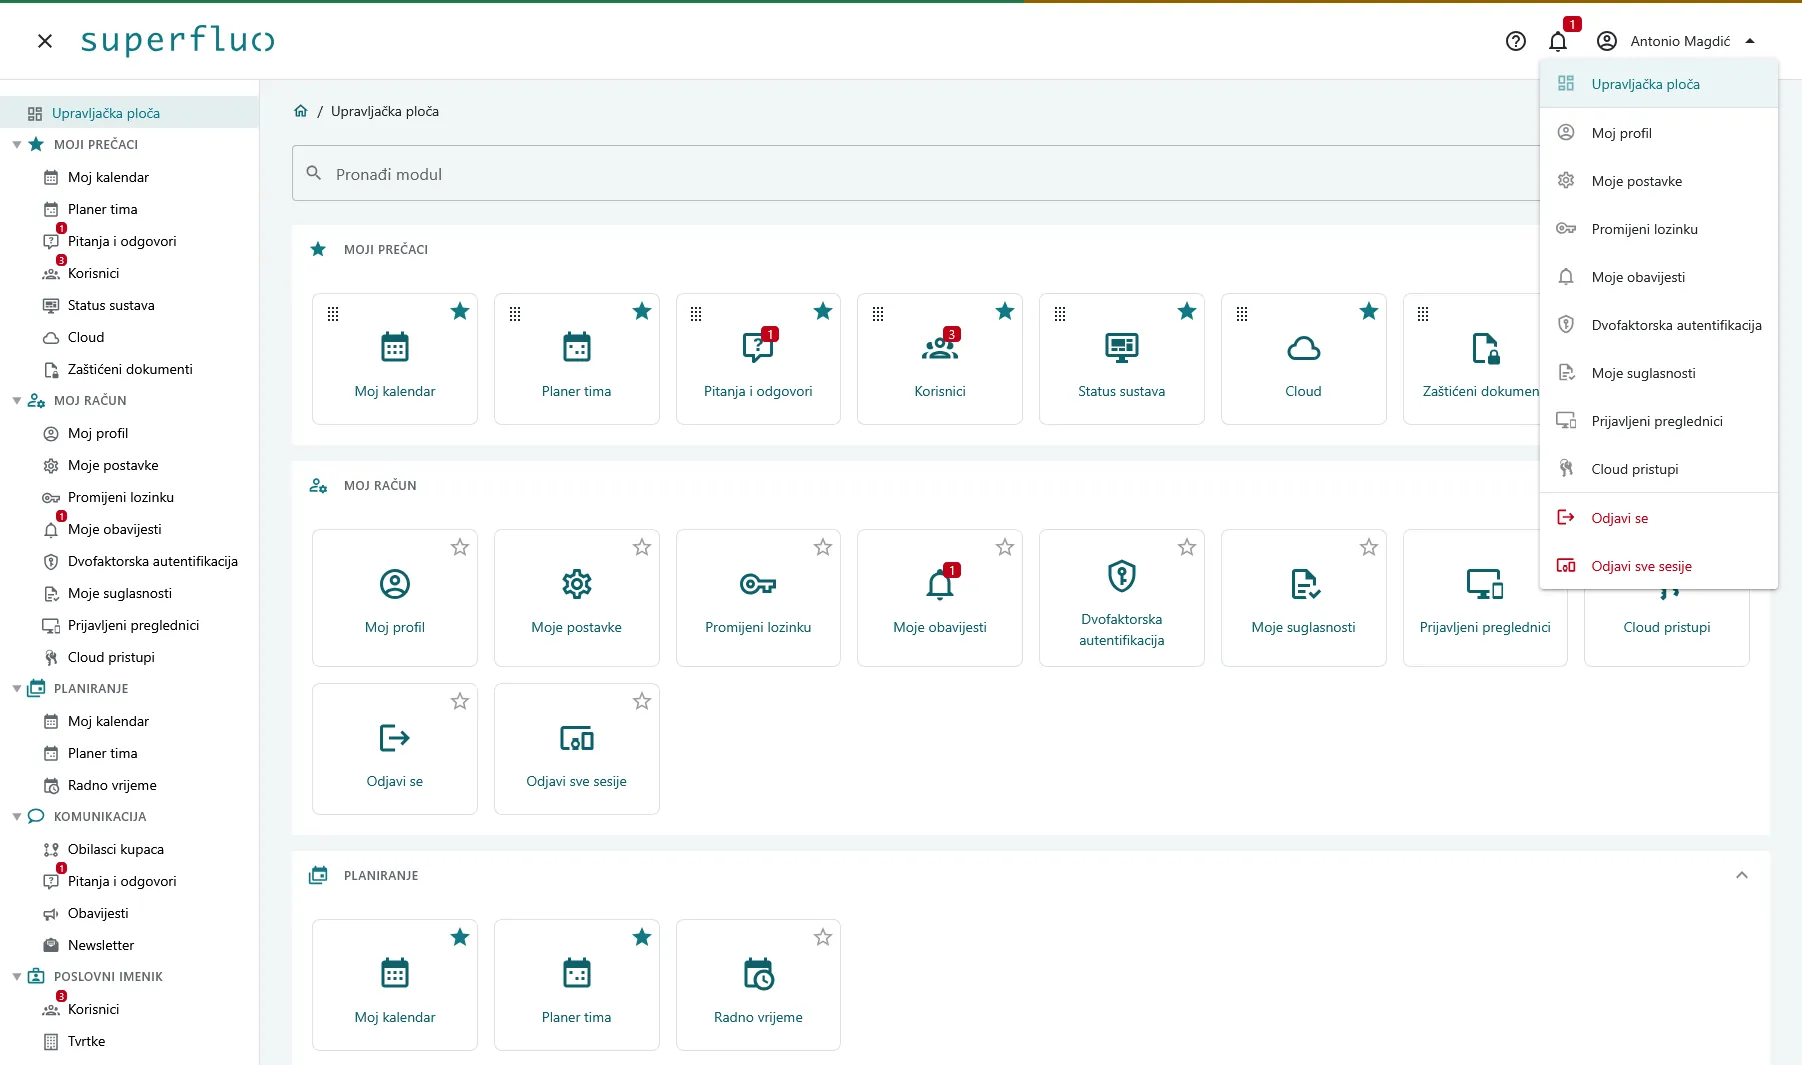Unfavorite the Status sustava shortcut star
Screen dimensions: 1802x1065
[1187, 311]
